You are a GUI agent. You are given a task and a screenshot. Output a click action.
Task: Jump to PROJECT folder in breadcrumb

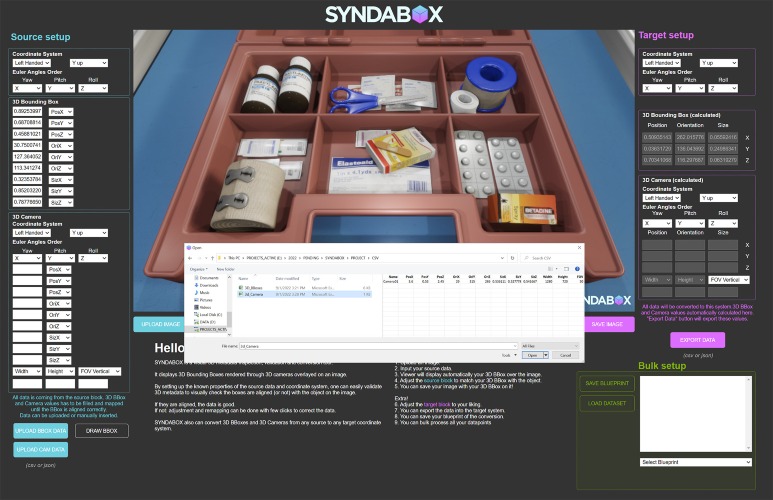(x=358, y=258)
